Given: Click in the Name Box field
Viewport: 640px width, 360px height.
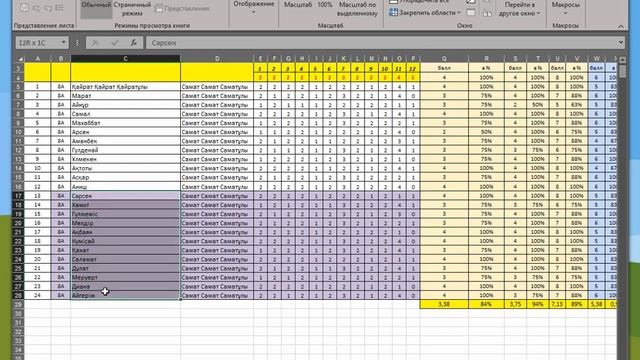Looking at the screenshot, I should pos(38,42).
